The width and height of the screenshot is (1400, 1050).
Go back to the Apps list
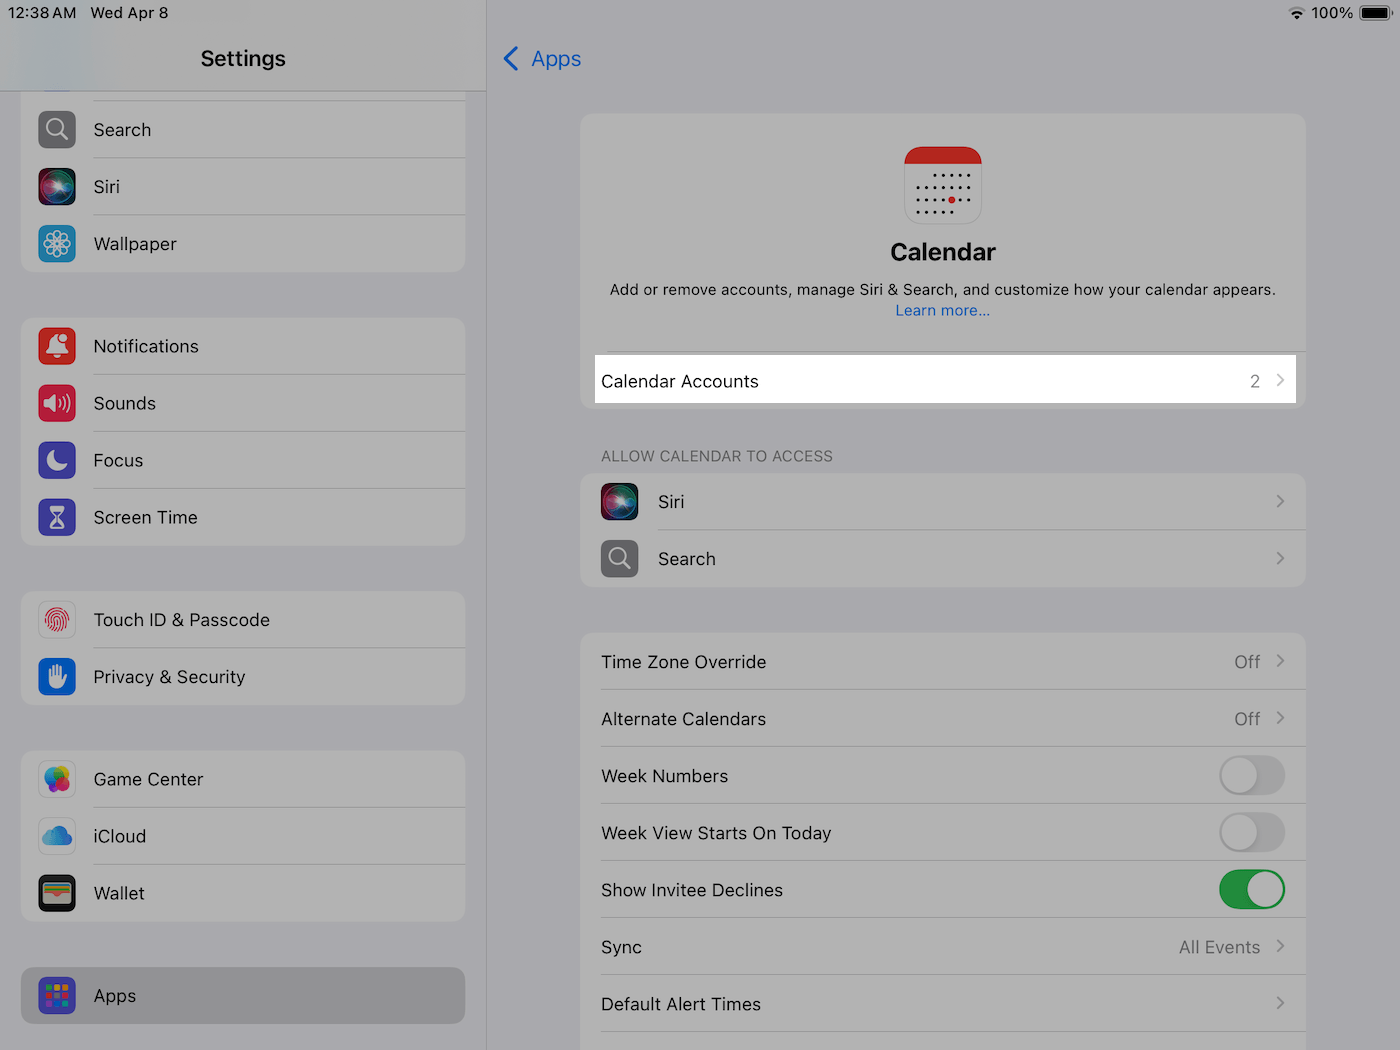click(x=542, y=59)
